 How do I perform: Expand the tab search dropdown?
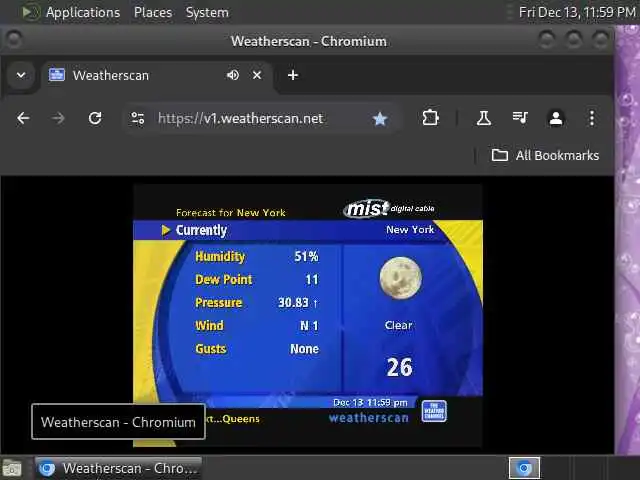coord(21,75)
